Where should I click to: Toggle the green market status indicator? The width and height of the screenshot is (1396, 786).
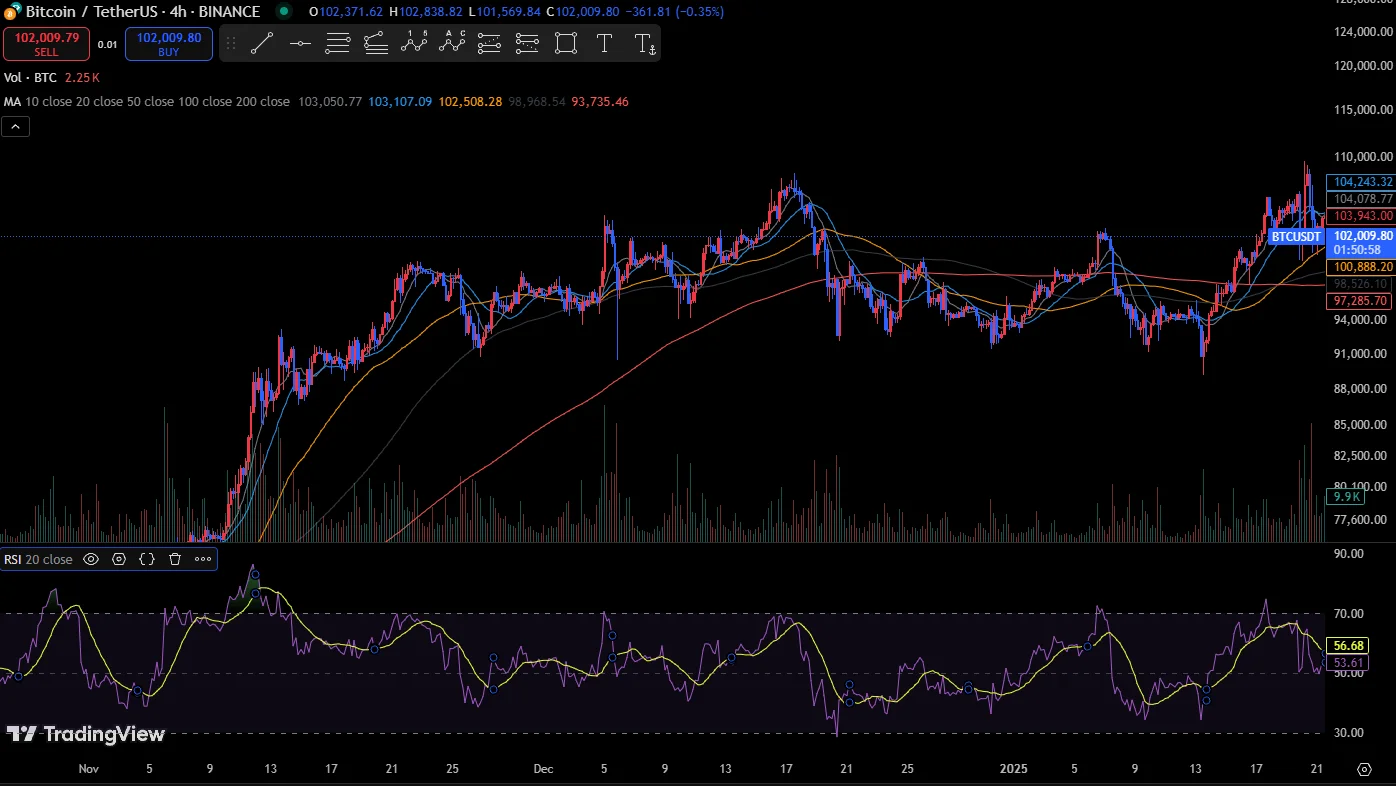pos(284,12)
